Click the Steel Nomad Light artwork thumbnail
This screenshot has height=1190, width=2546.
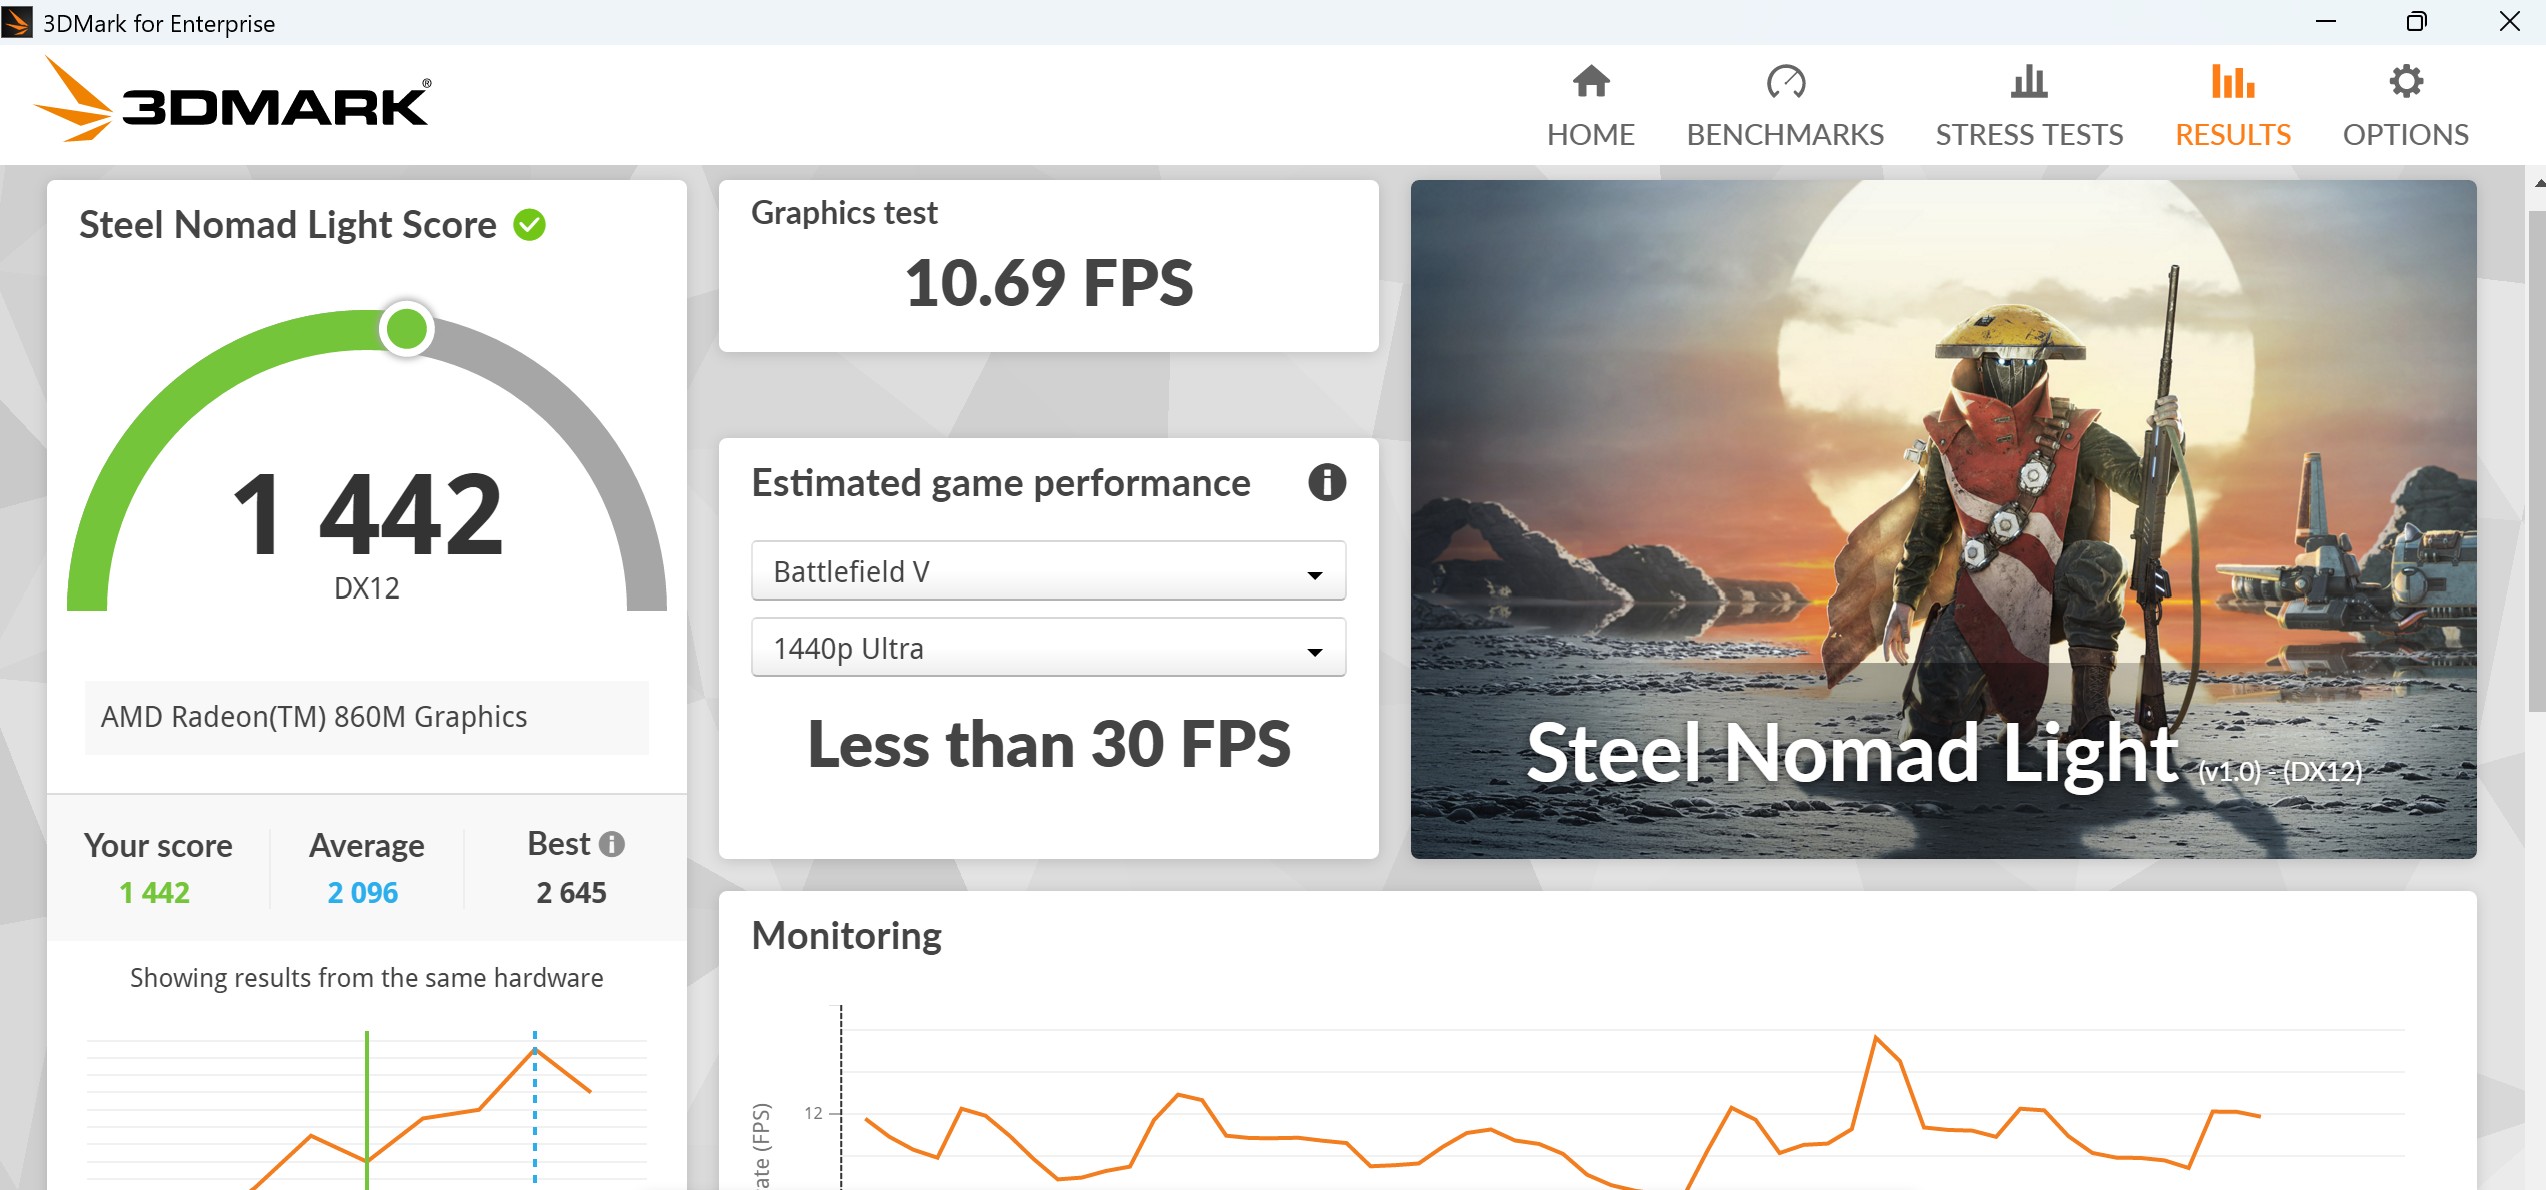[1942, 518]
